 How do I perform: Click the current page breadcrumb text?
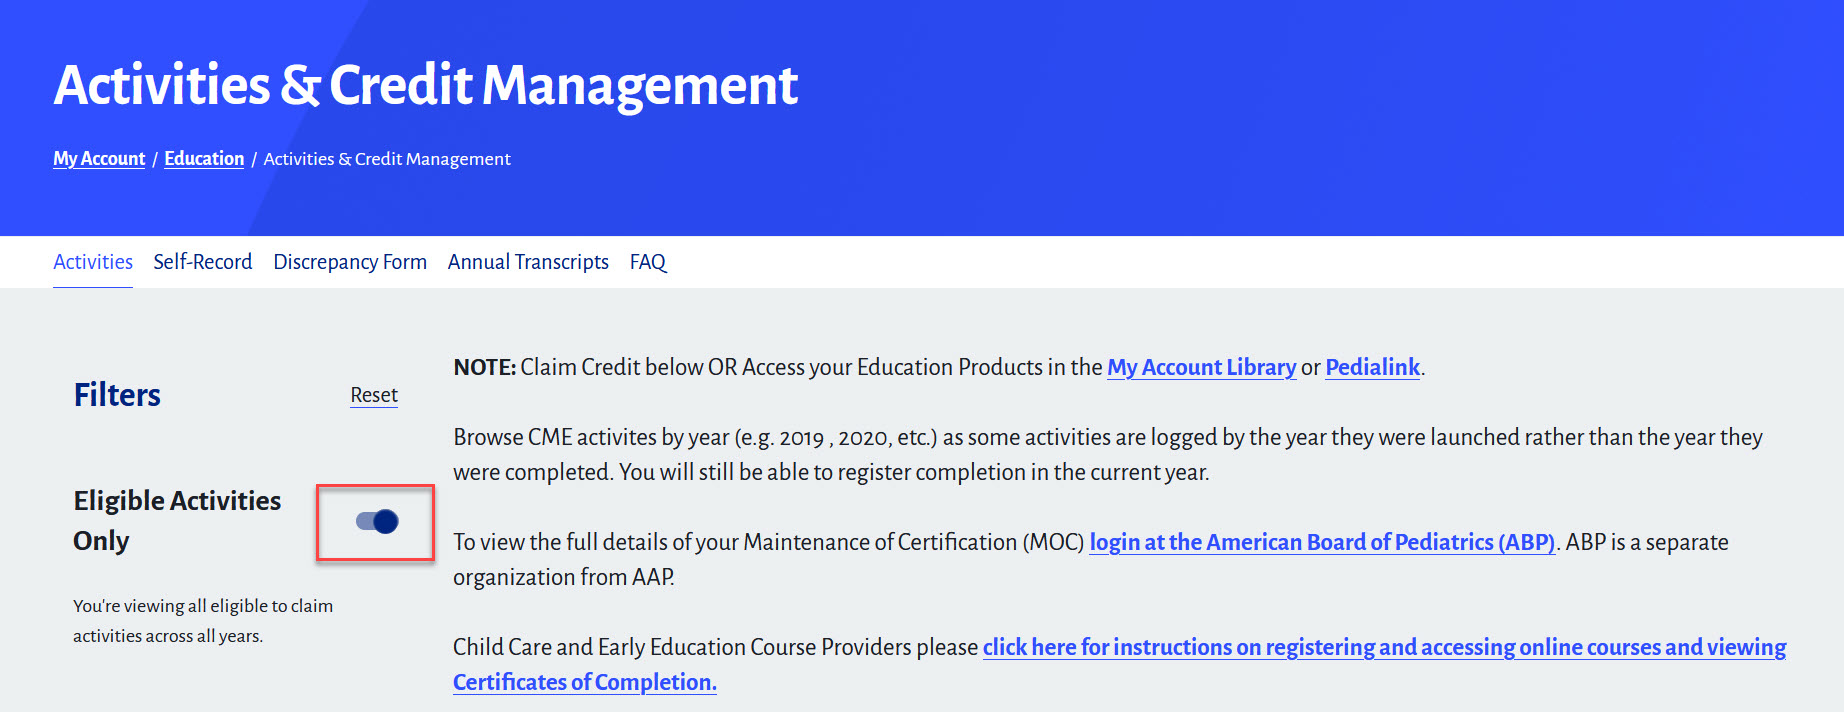point(387,159)
